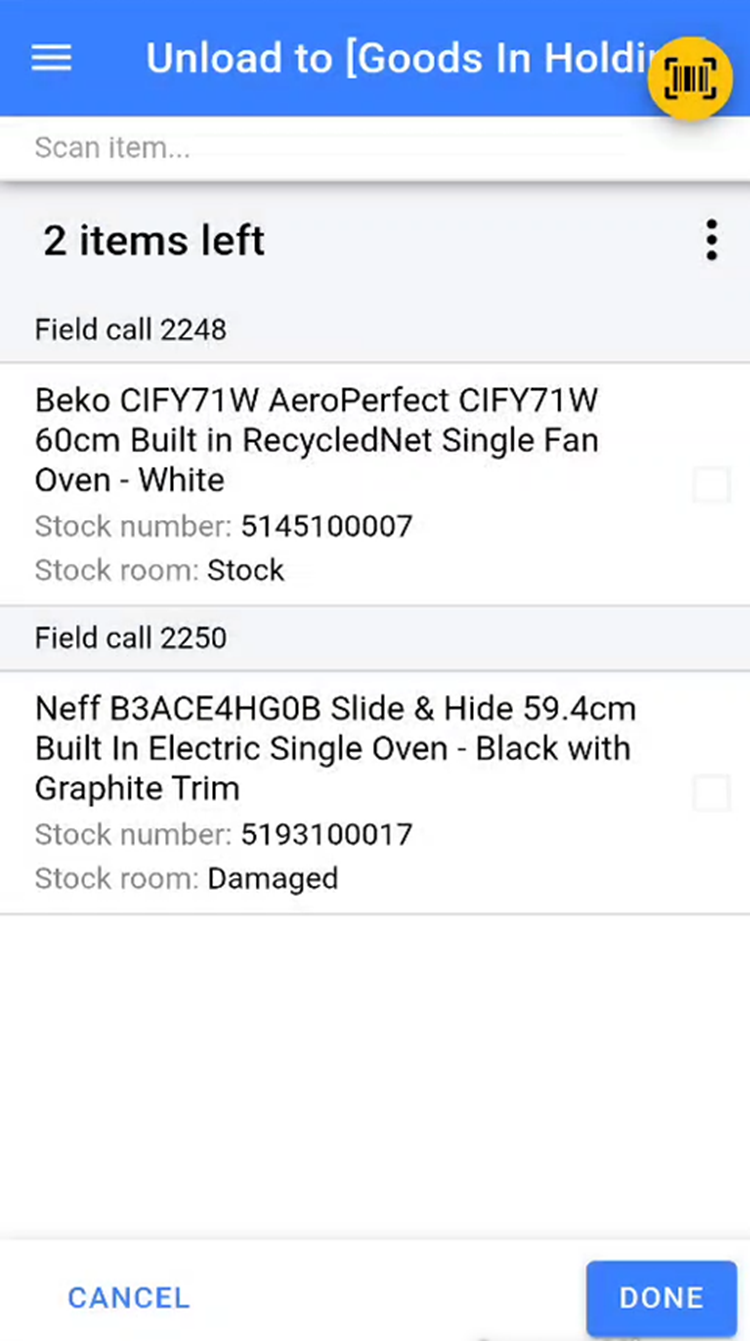The image size is (750, 1341).
Task: Tick the checkbox for the Beko oven
Action: 711,485
